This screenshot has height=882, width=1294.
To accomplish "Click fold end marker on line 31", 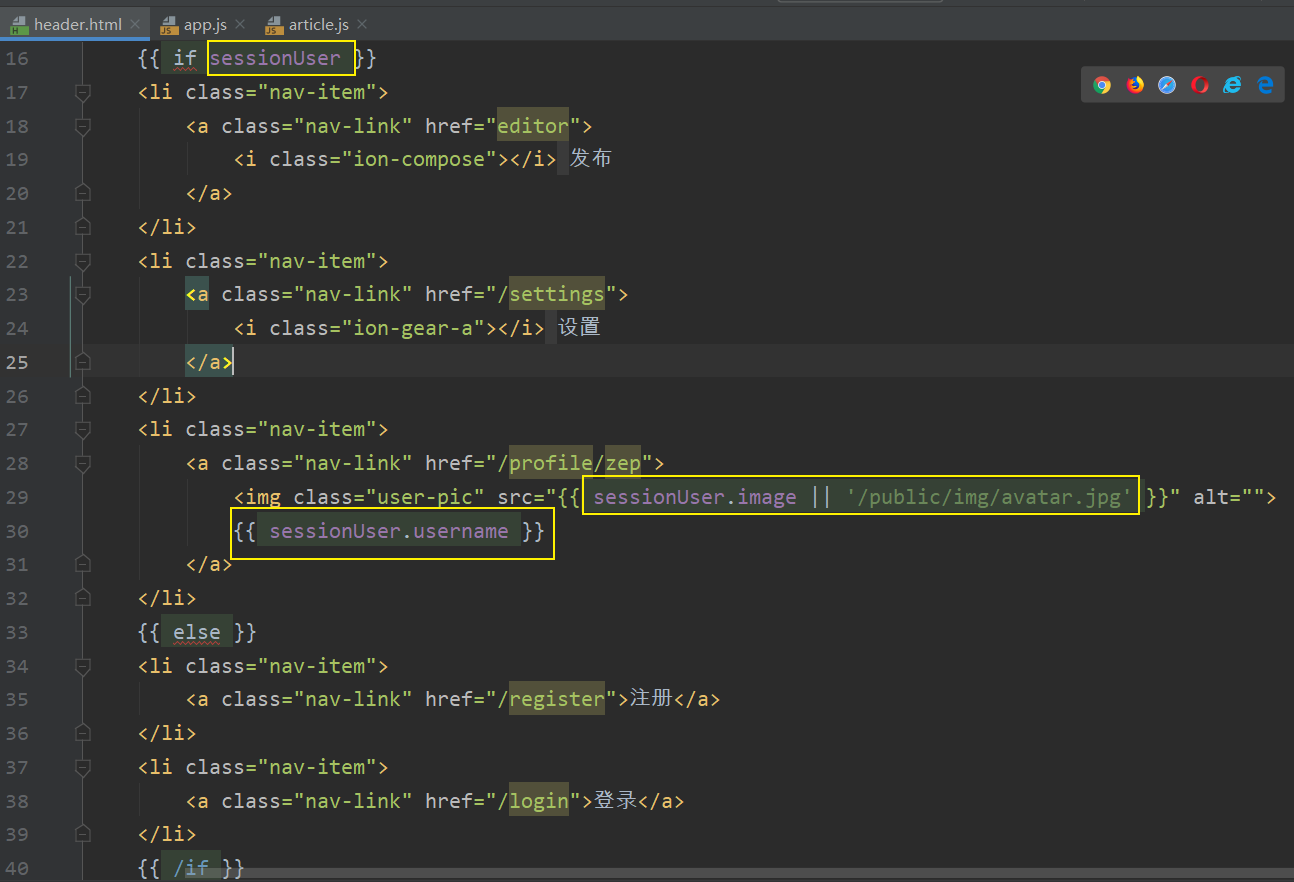I will point(83,565).
